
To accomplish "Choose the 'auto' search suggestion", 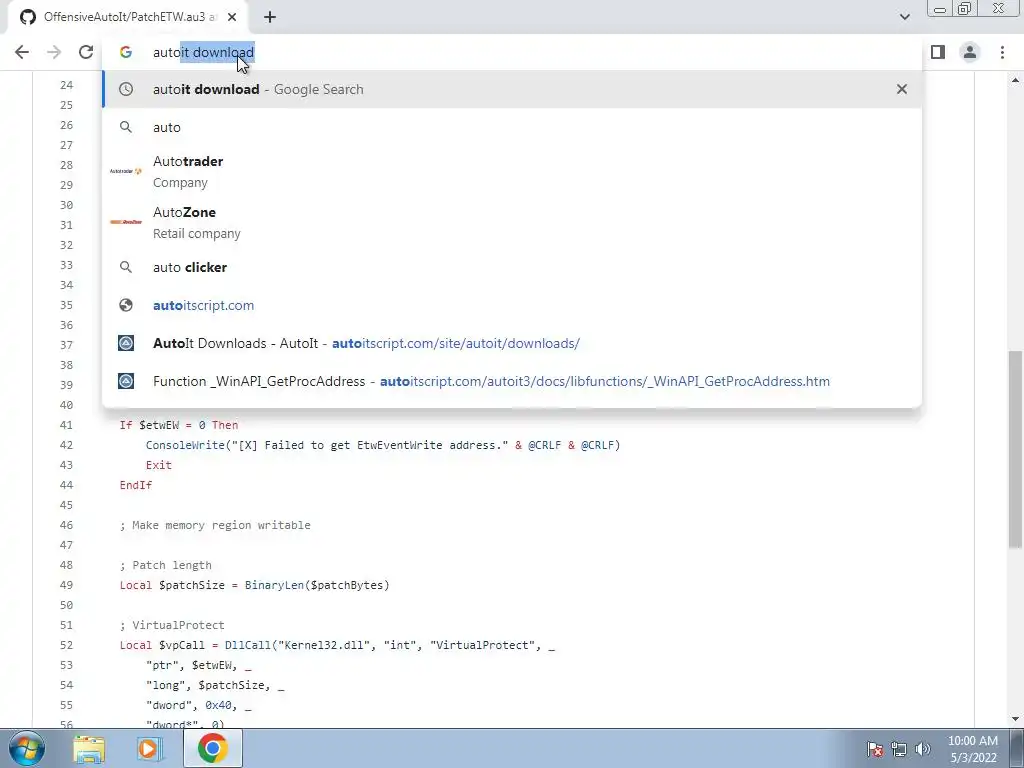I will click(x=512, y=127).
